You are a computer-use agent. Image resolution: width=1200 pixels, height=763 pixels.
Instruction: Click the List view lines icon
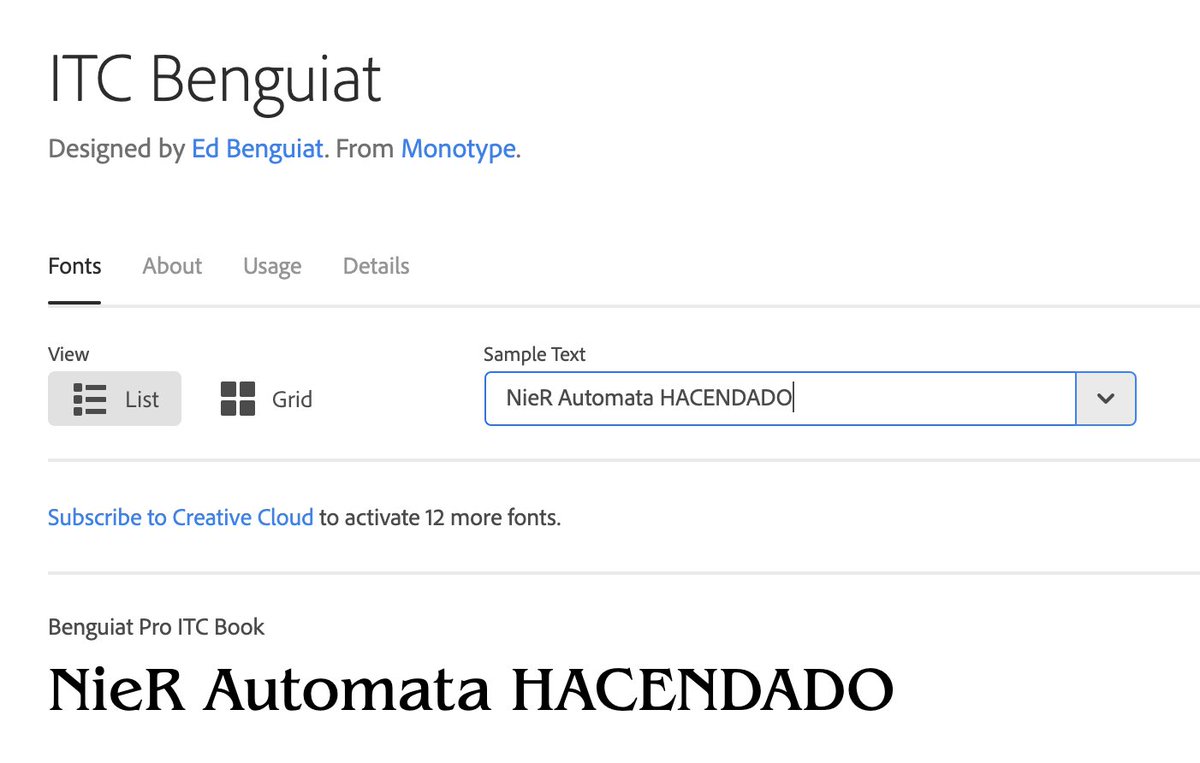[90, 399]
